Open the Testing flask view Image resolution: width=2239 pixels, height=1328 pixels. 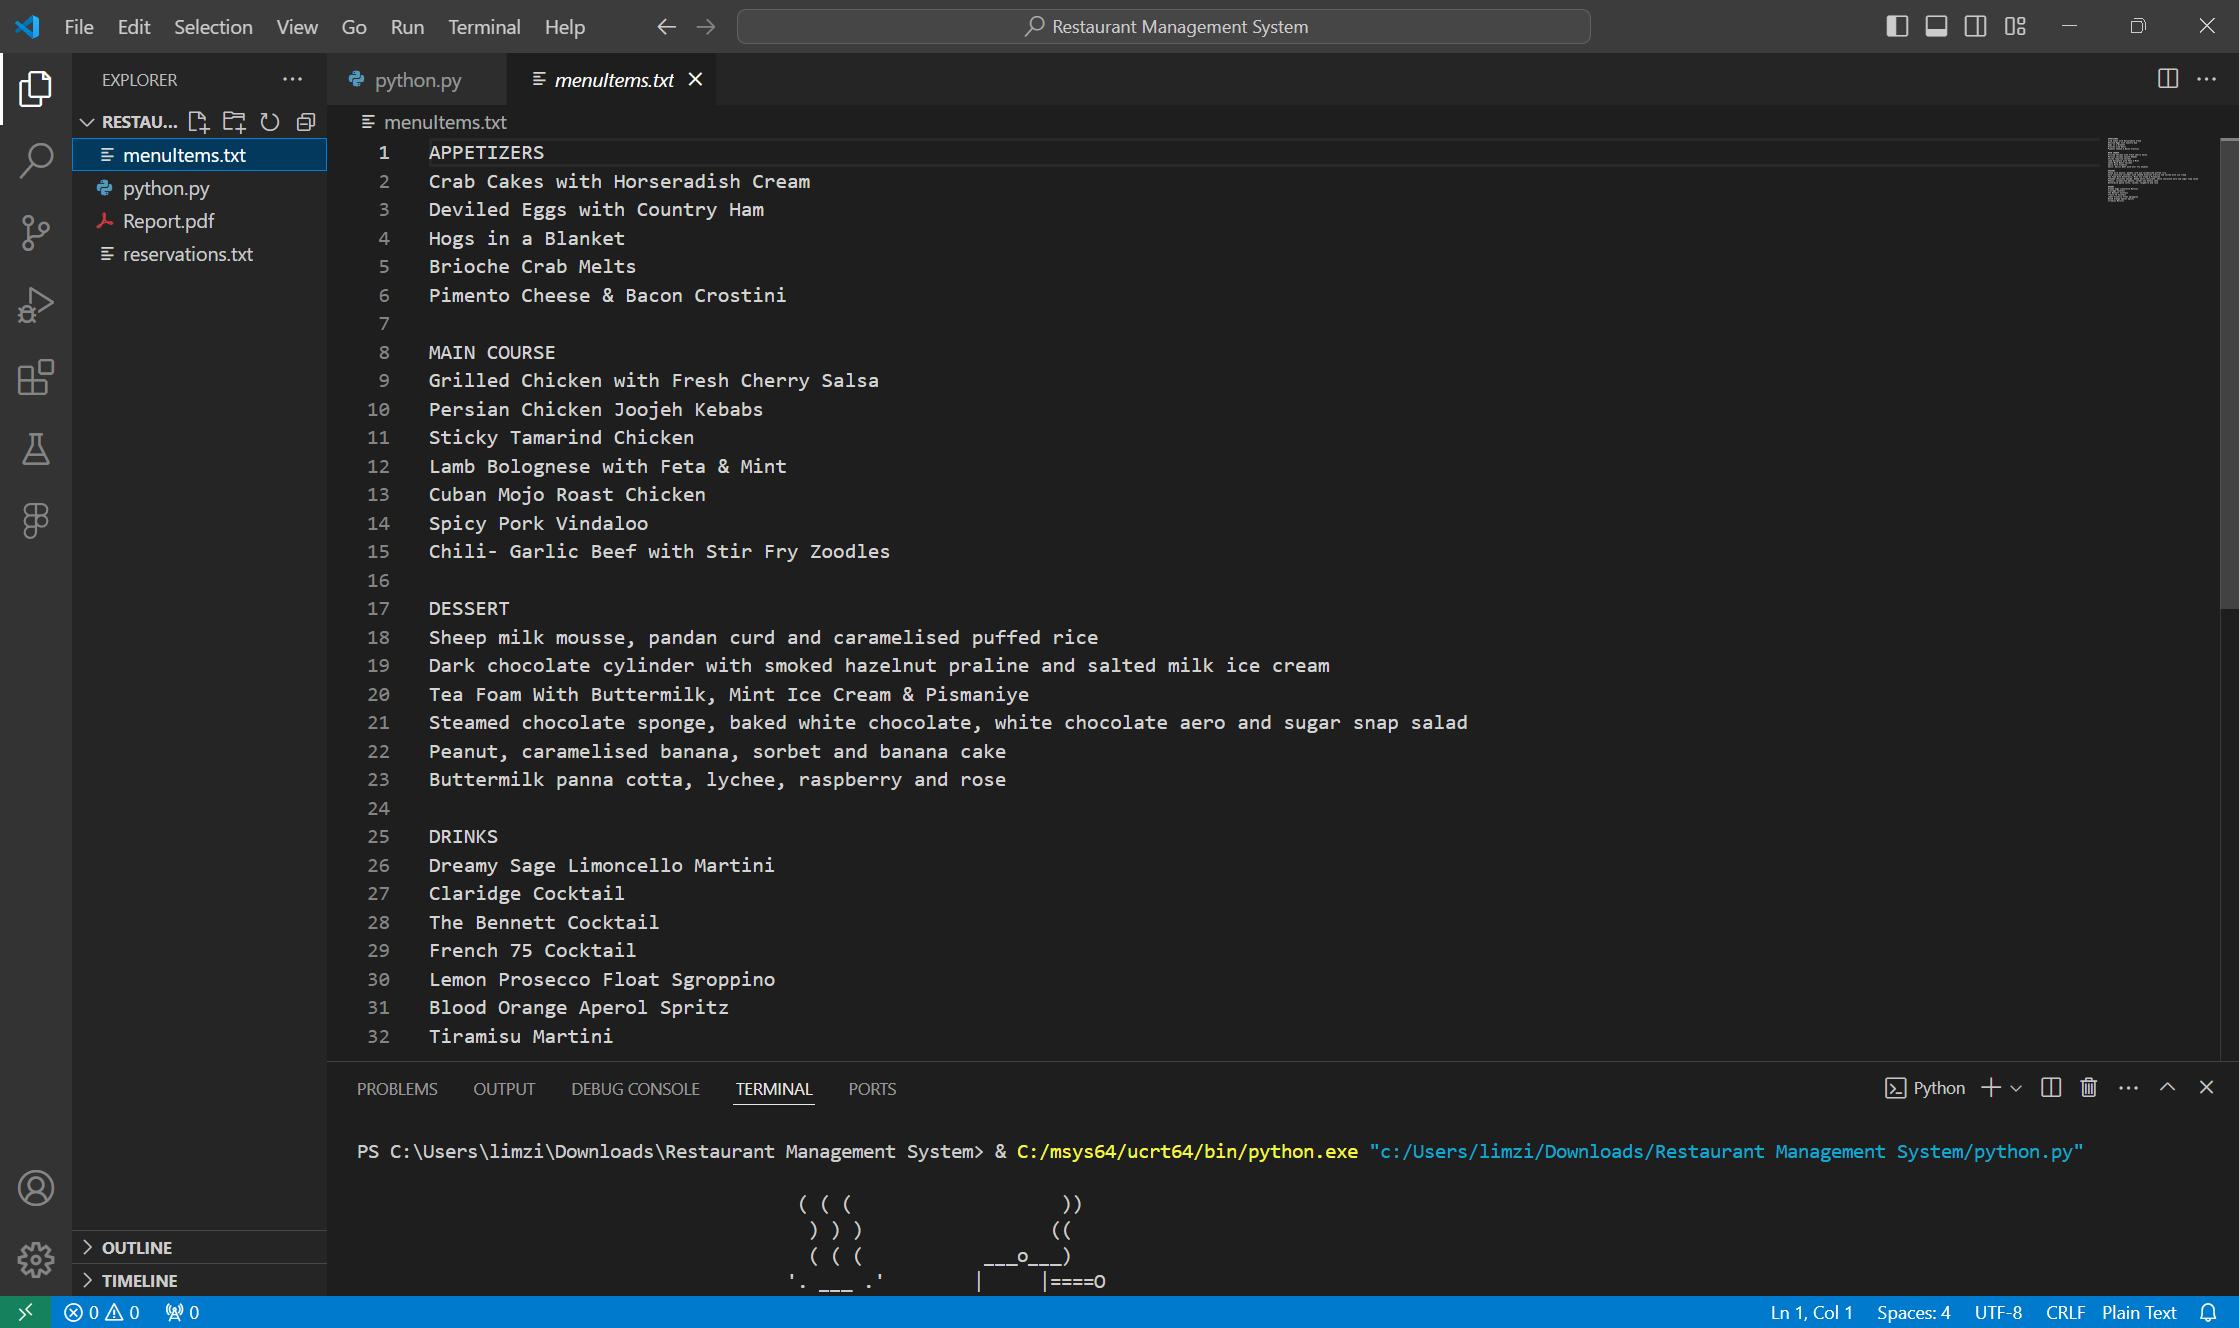pos(36,449)
